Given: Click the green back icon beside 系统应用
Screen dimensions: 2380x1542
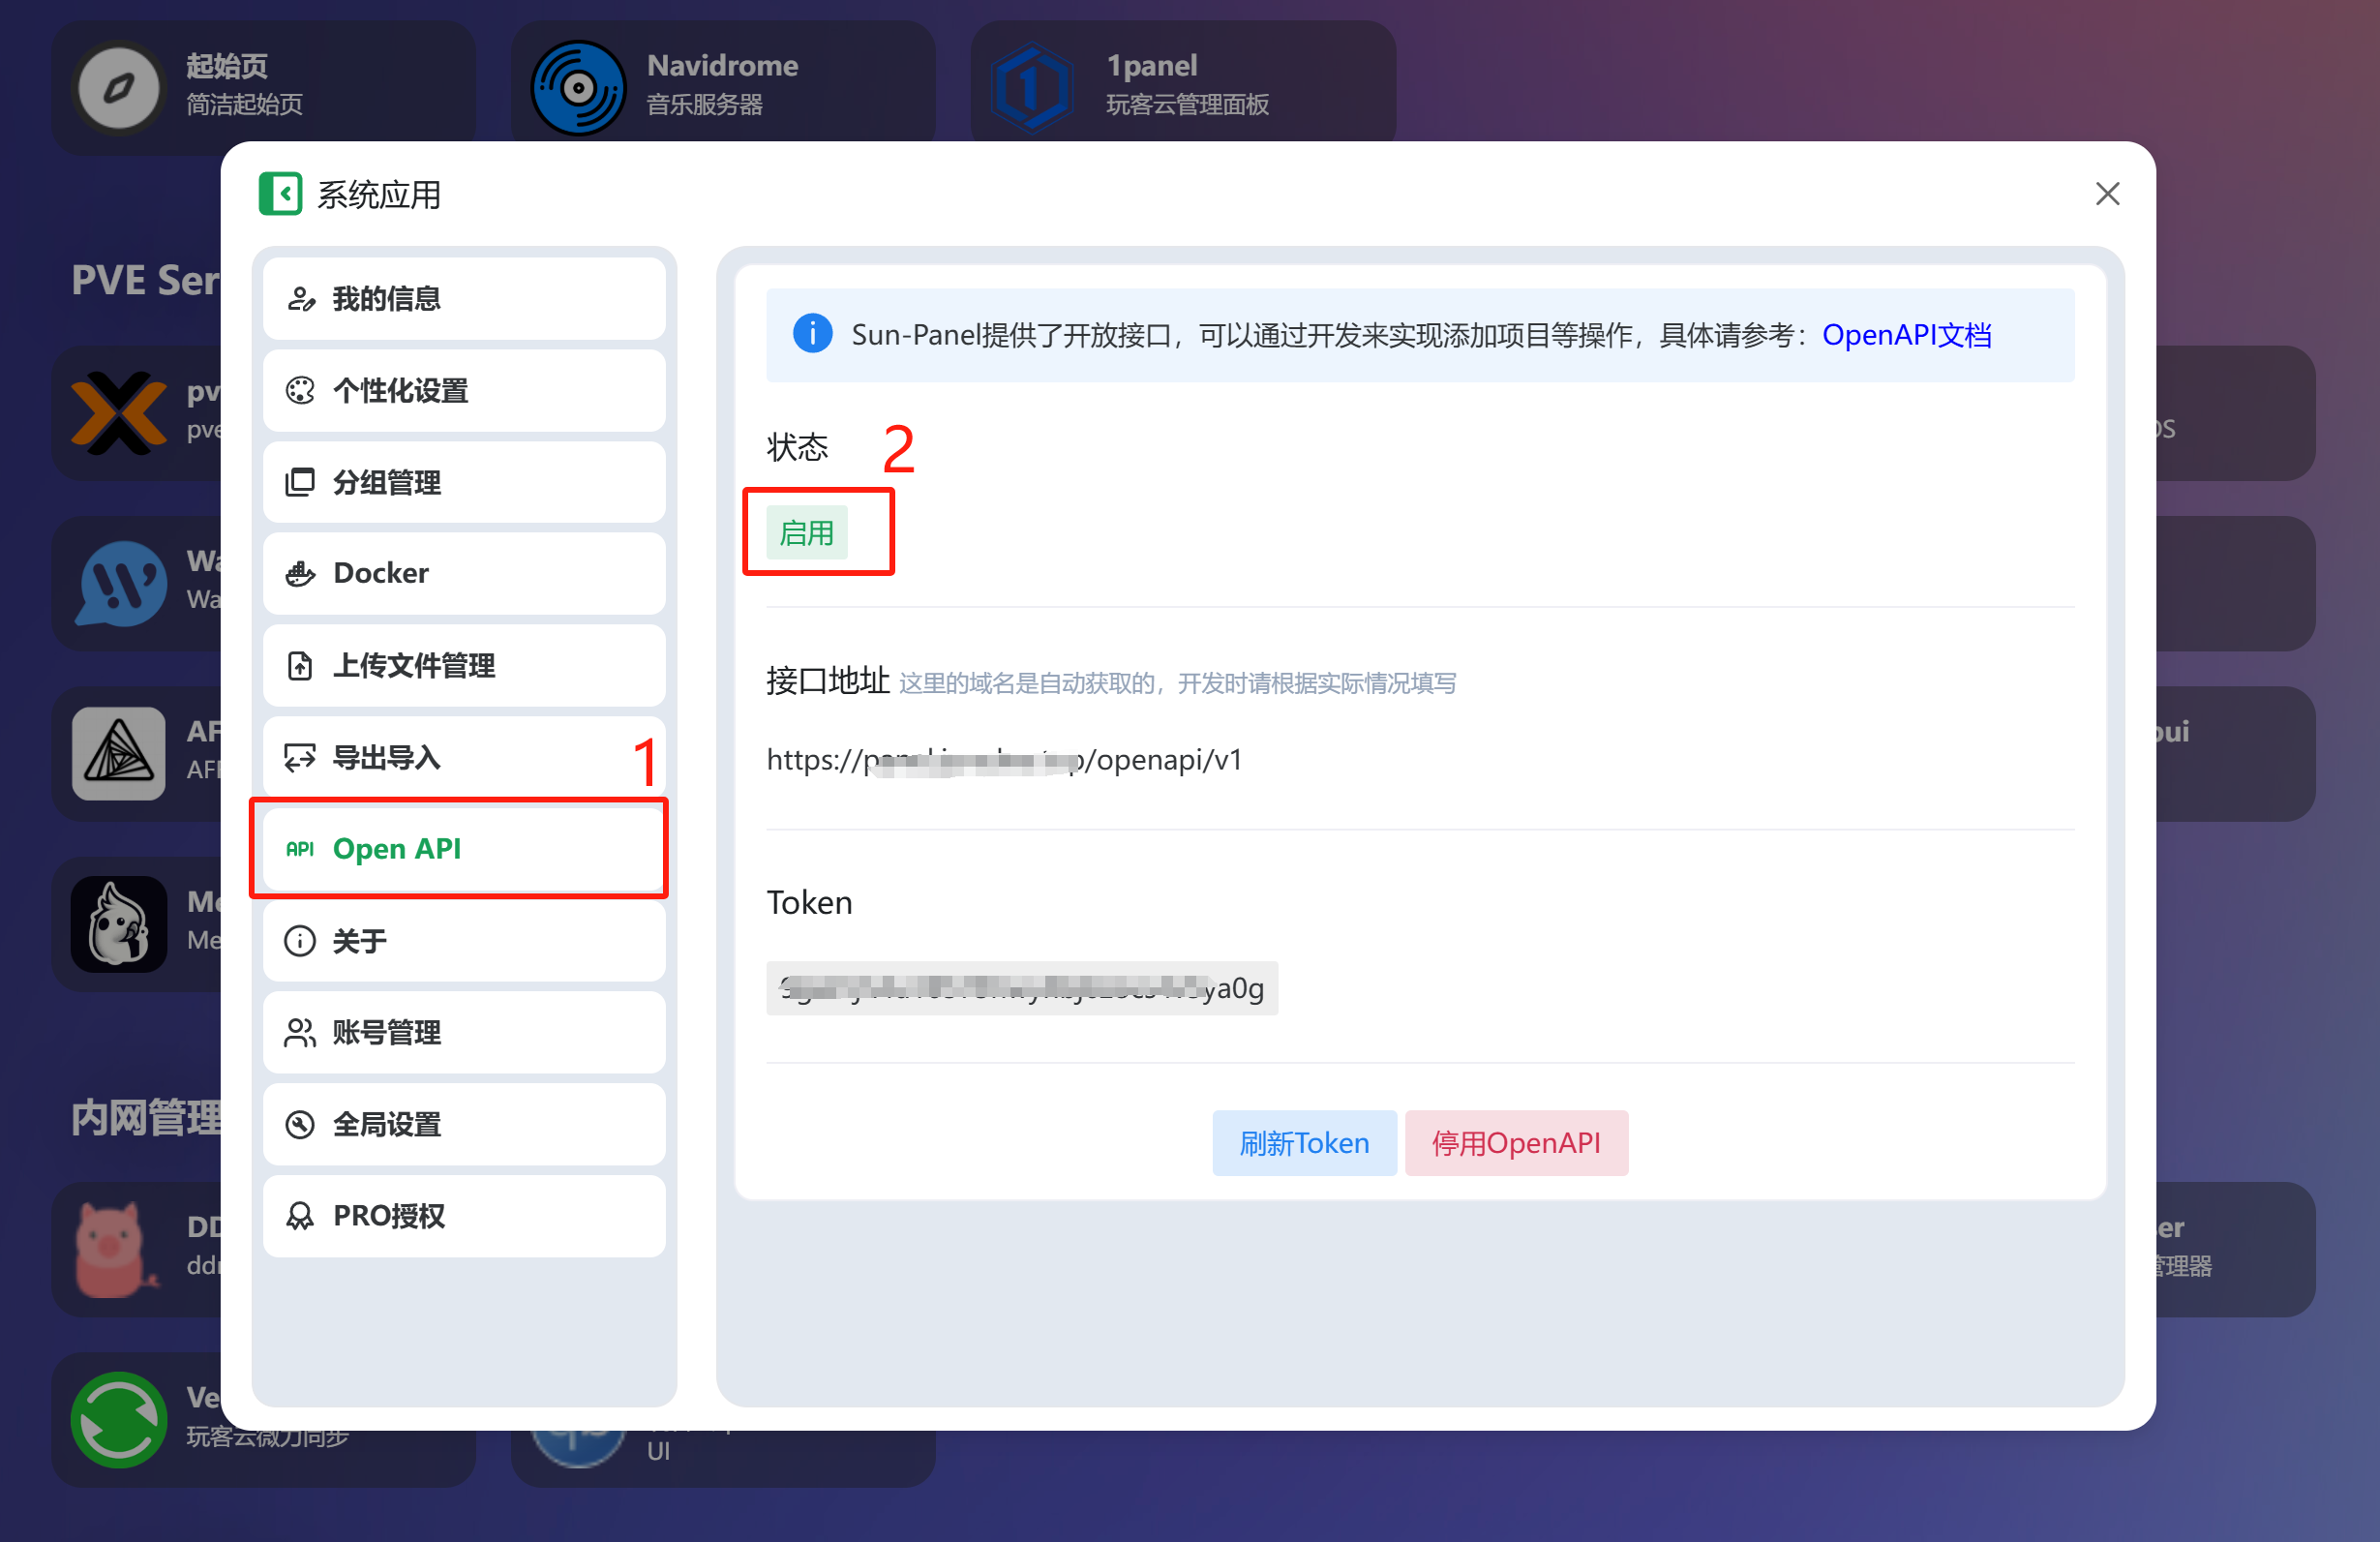Looking at the screenshot, I should [x=280, y=194].
